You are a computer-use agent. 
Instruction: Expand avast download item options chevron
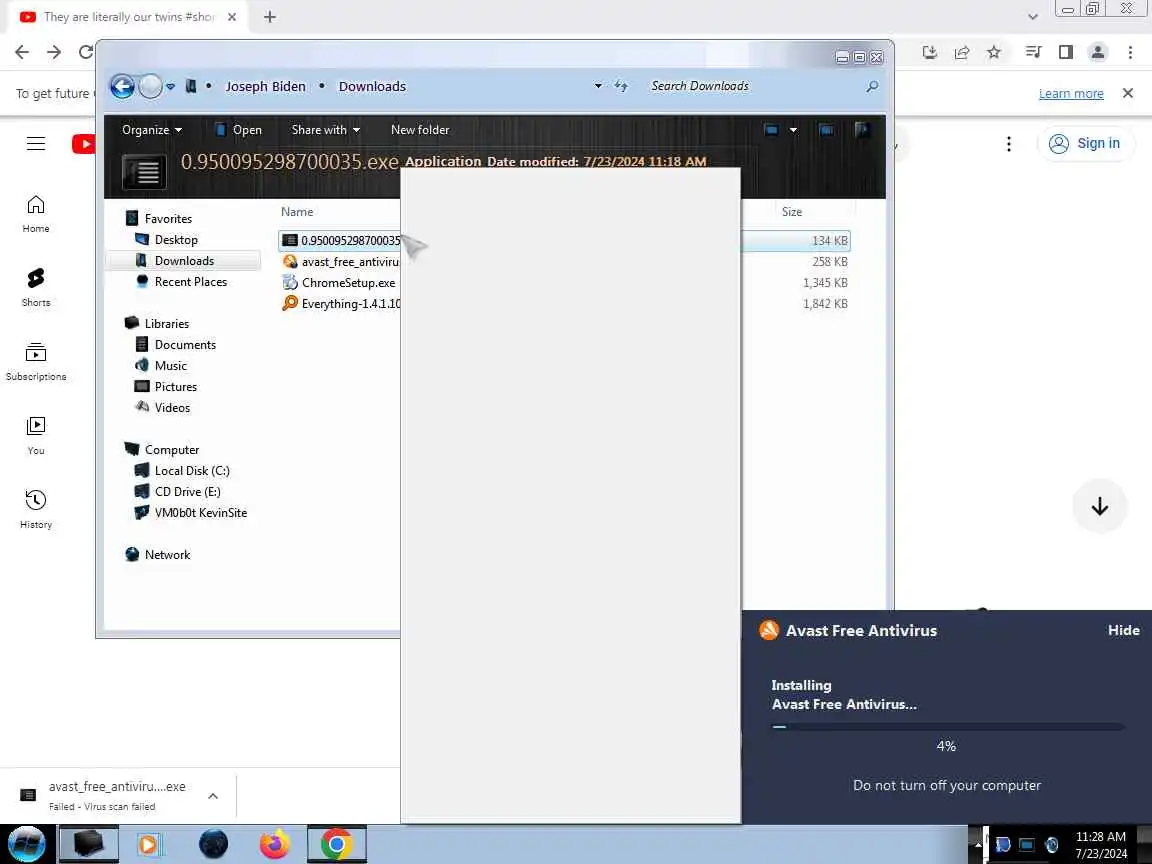click(213, 796)
